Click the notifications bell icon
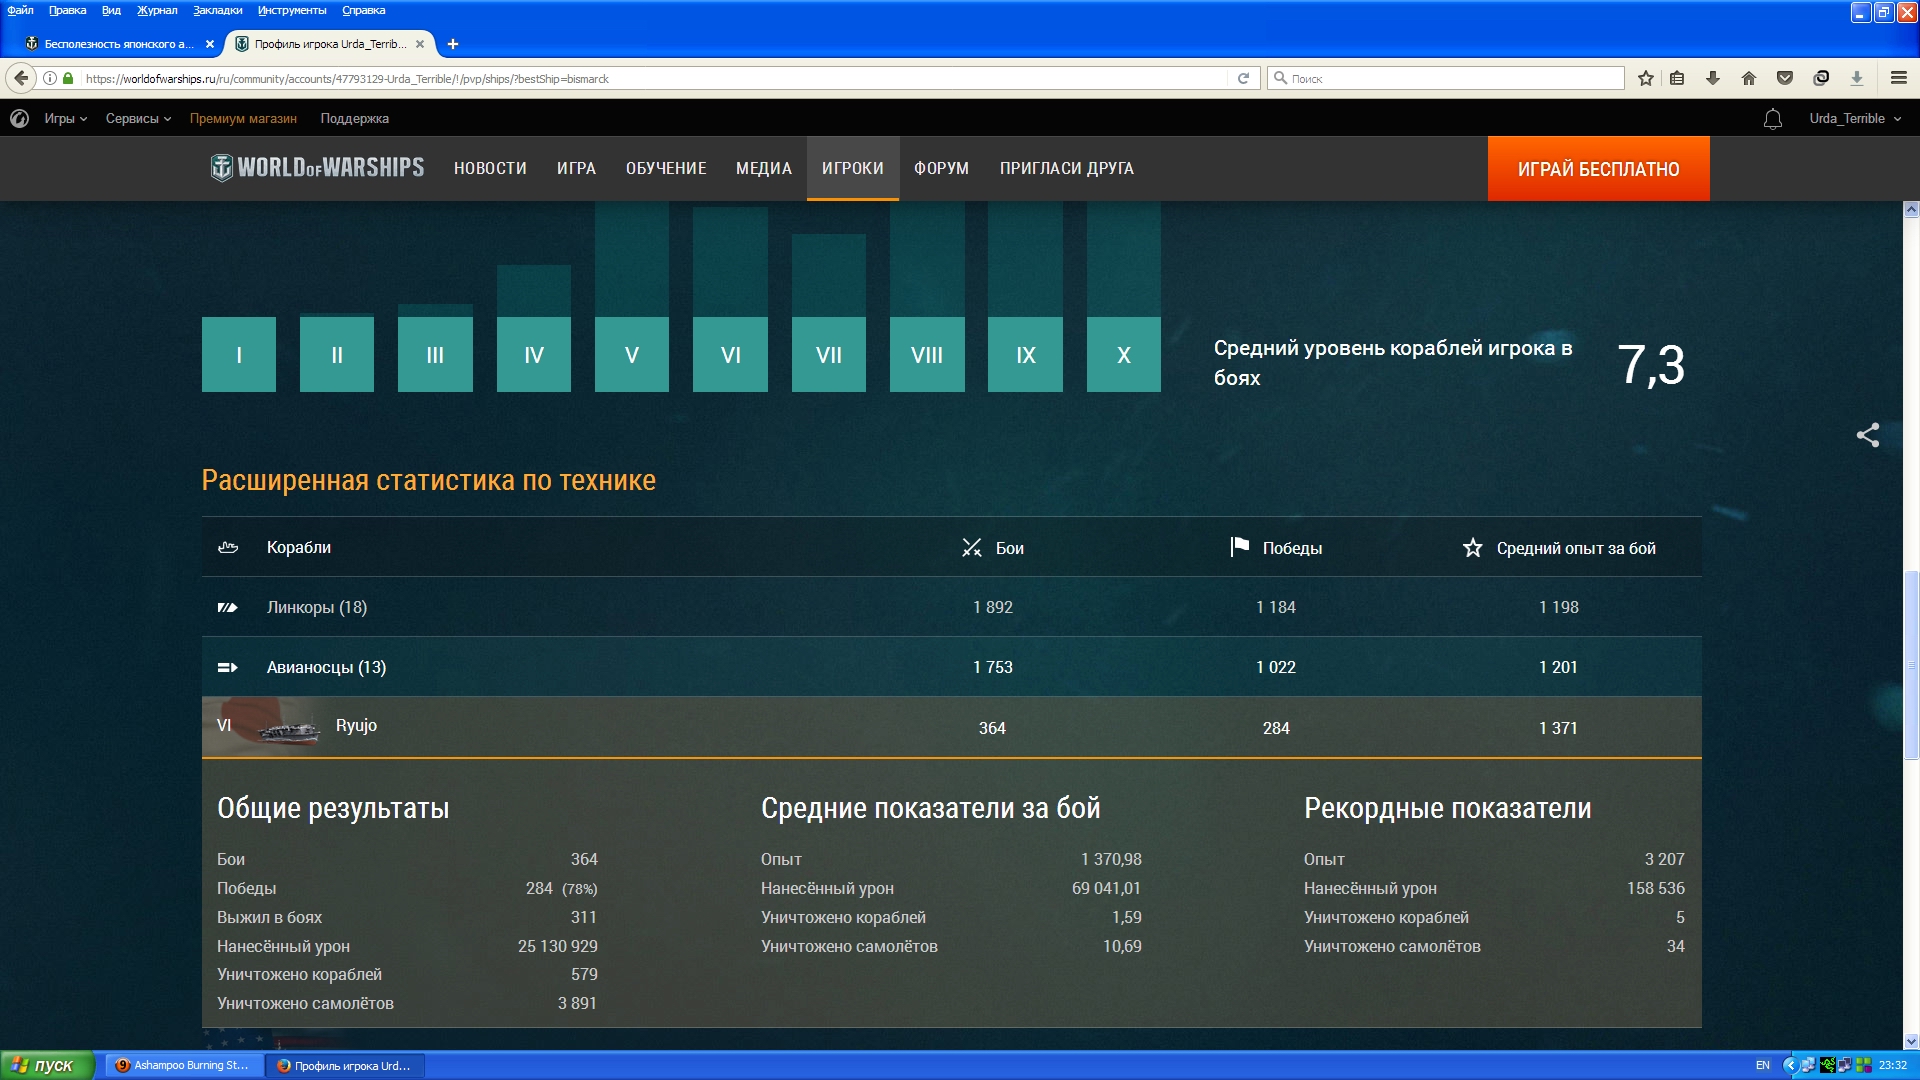 1773,119
